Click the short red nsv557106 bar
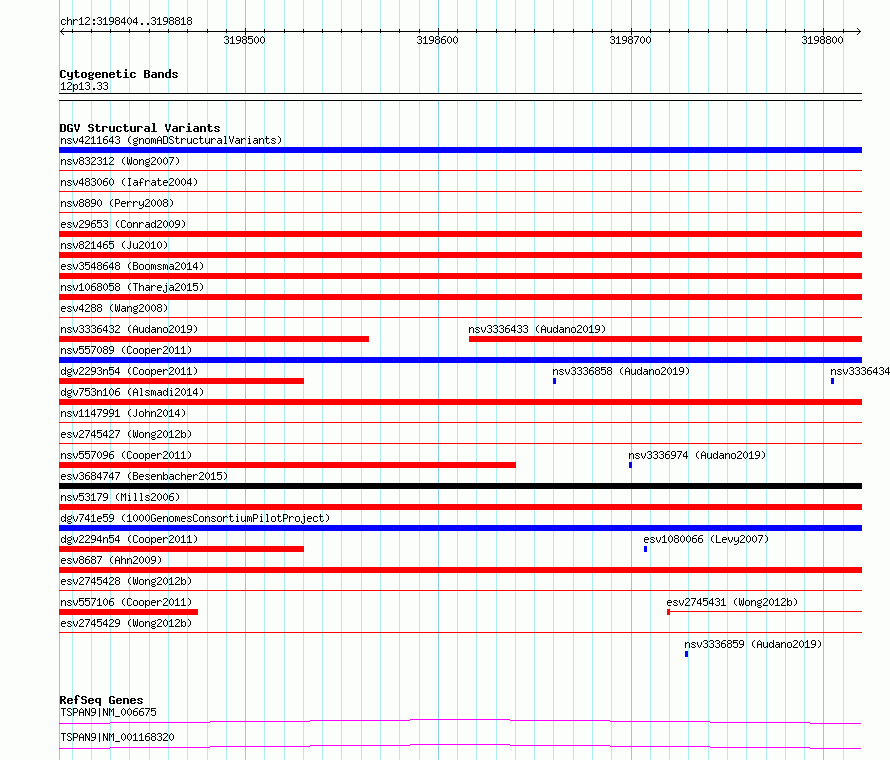 coord(128,612)
